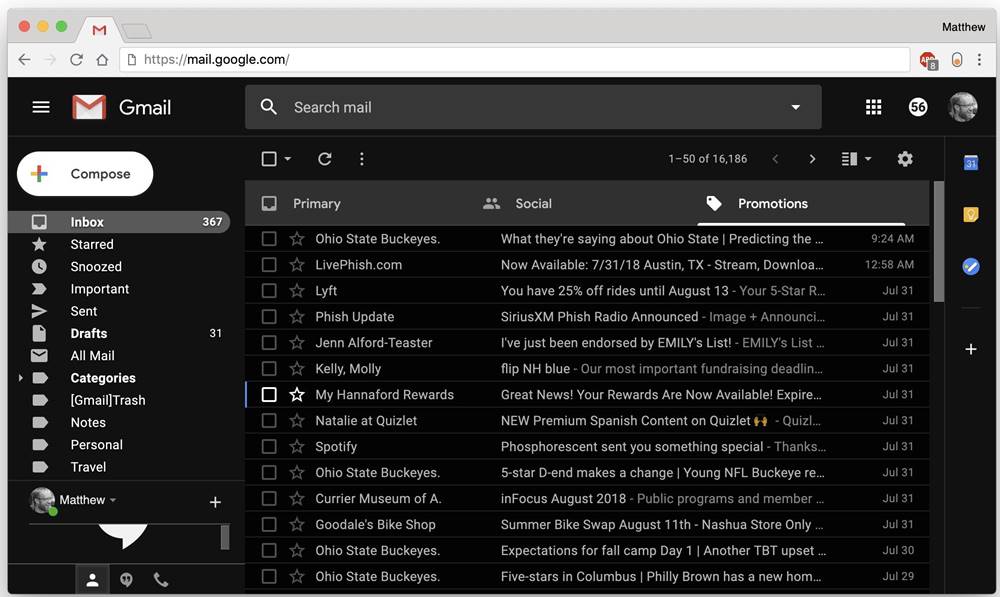The width and height of the screenshot is (1000, 597).
Task: Switch to the phone calls icon
Action: click(x=161, y=580)
